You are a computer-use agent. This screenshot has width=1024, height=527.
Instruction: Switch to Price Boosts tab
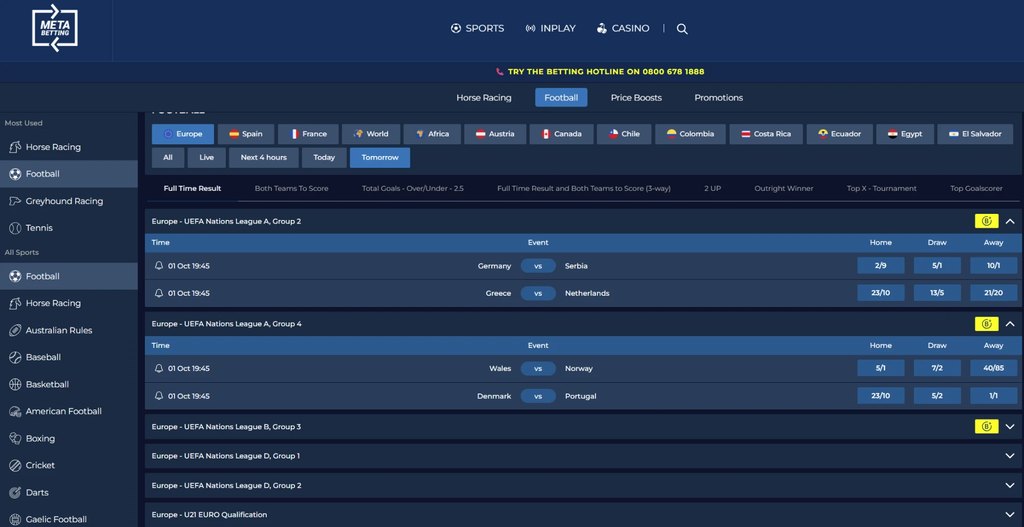coord(636,98)
